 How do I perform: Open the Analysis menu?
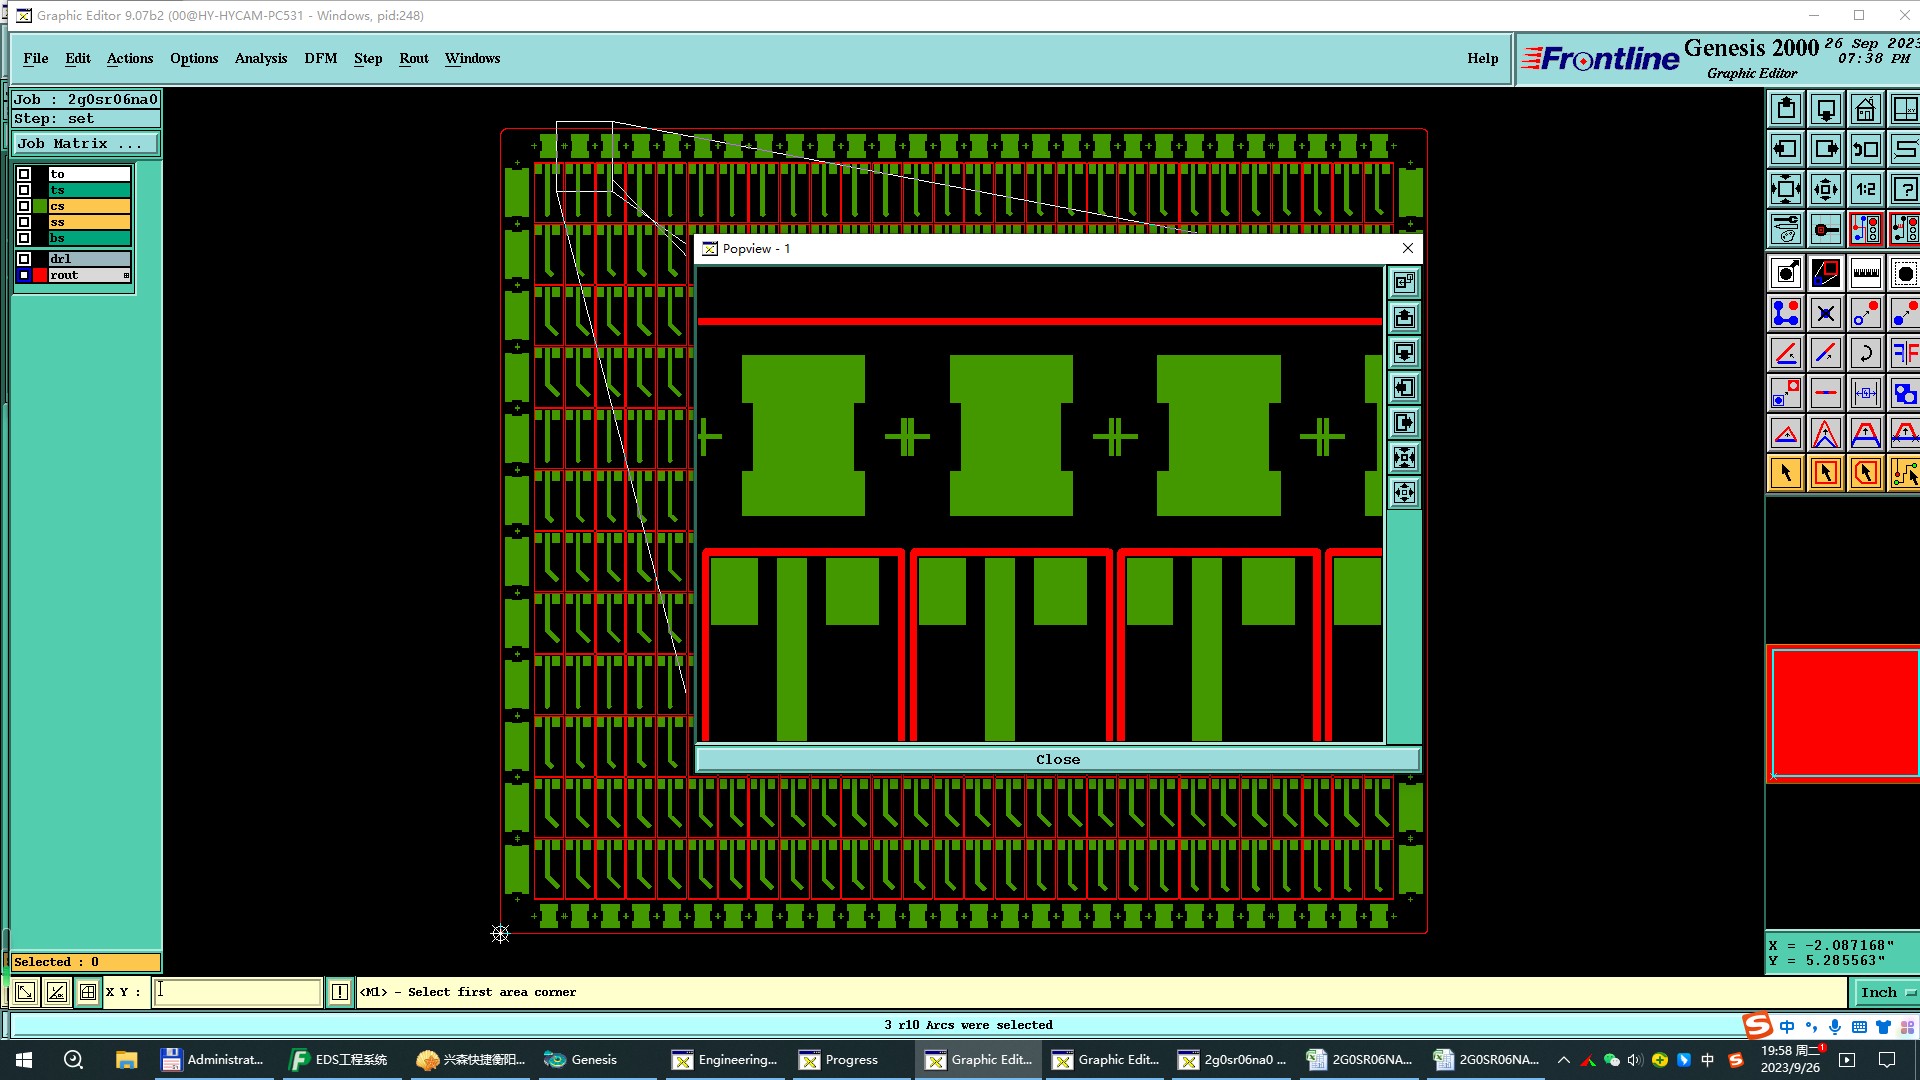click(x=260, y=58)
